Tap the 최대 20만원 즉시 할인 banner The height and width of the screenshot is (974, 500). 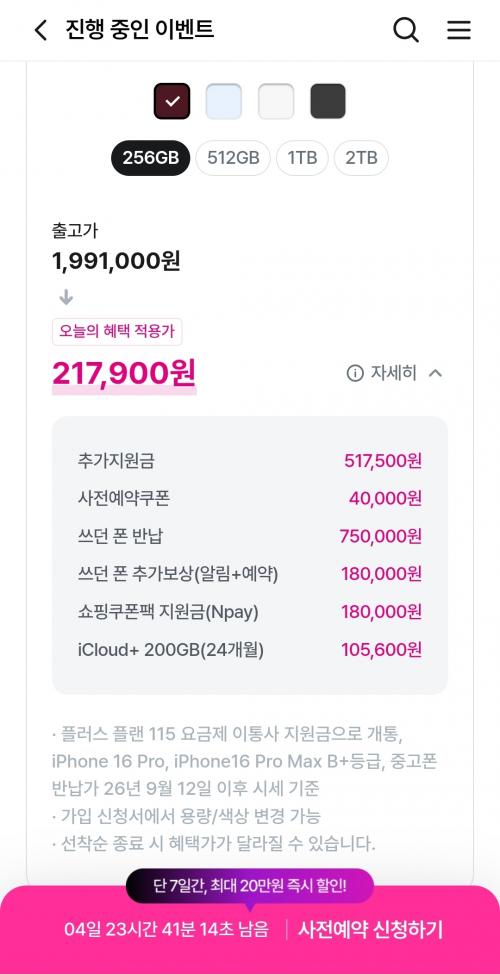coord(250,886)
